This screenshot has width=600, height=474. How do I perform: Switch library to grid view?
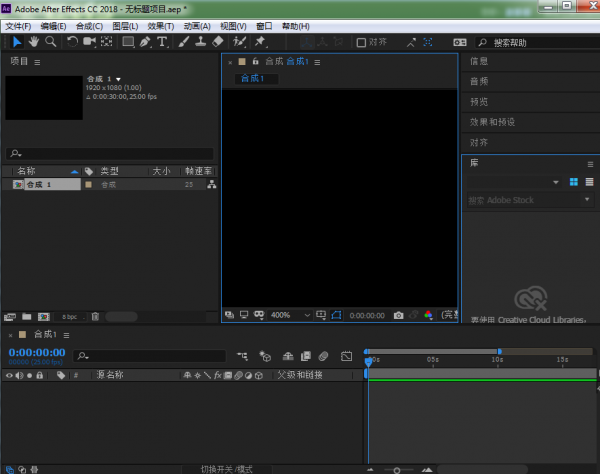(574, 182)
